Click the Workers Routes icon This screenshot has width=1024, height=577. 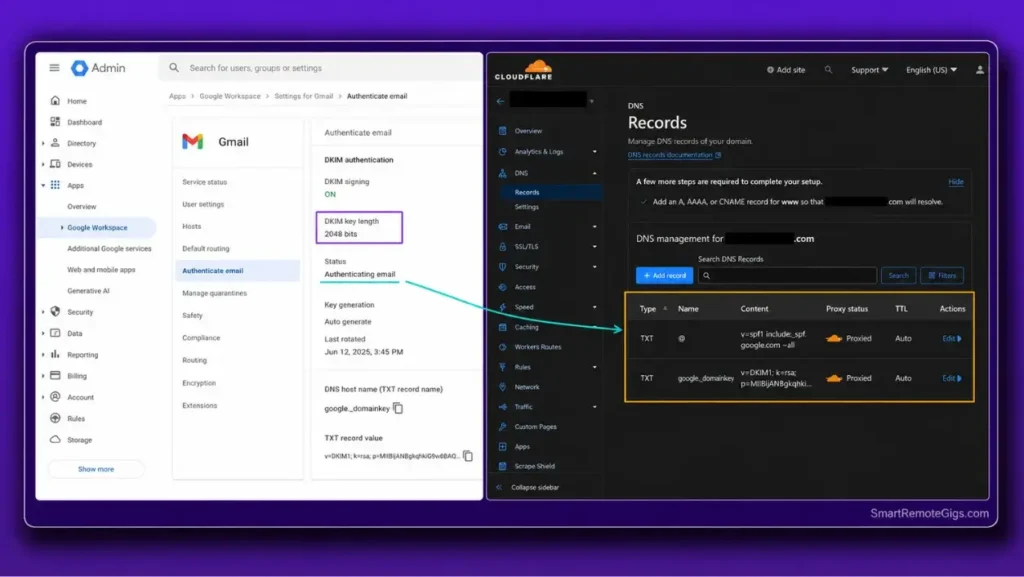coord(502,347)
